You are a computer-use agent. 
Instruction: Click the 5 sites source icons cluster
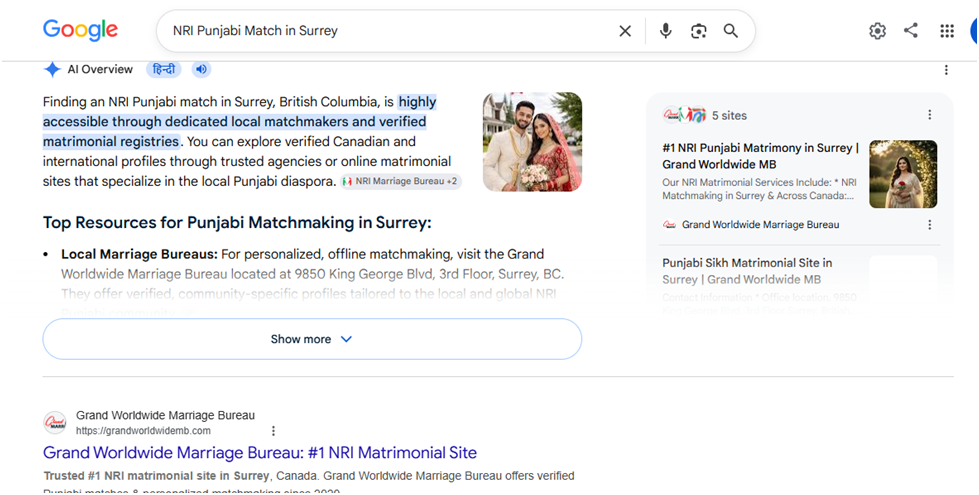[x=684, y=115]
